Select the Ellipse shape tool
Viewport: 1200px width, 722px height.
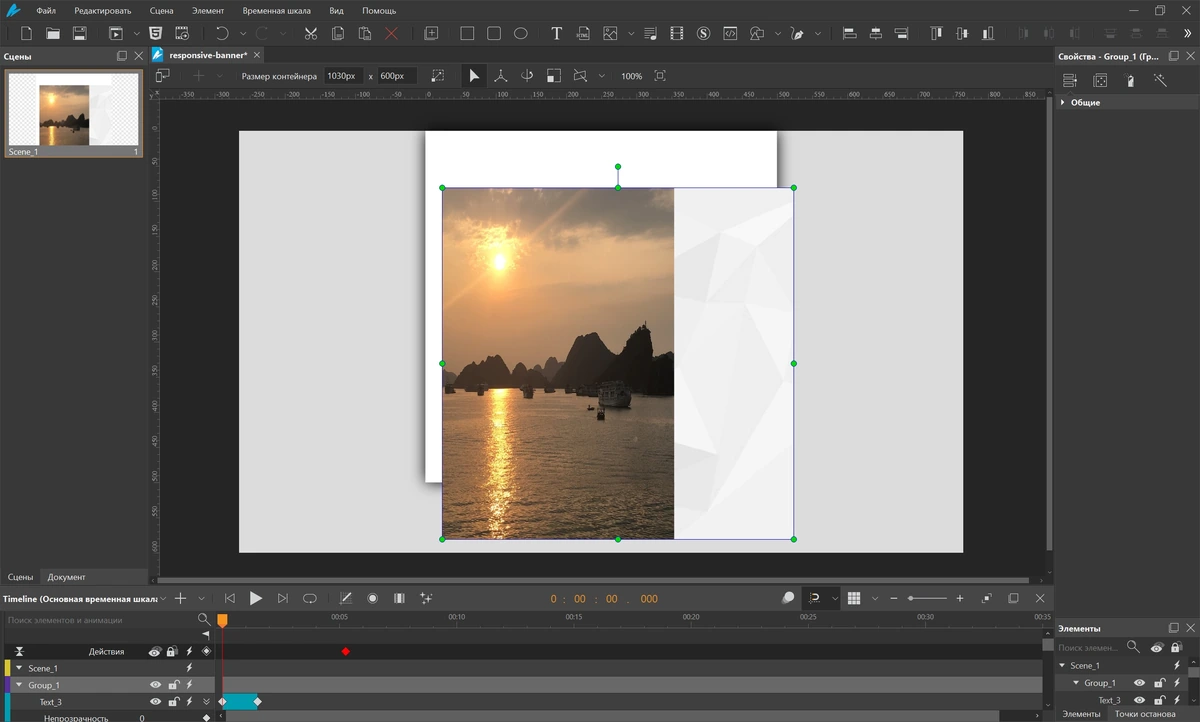[521, 34]
